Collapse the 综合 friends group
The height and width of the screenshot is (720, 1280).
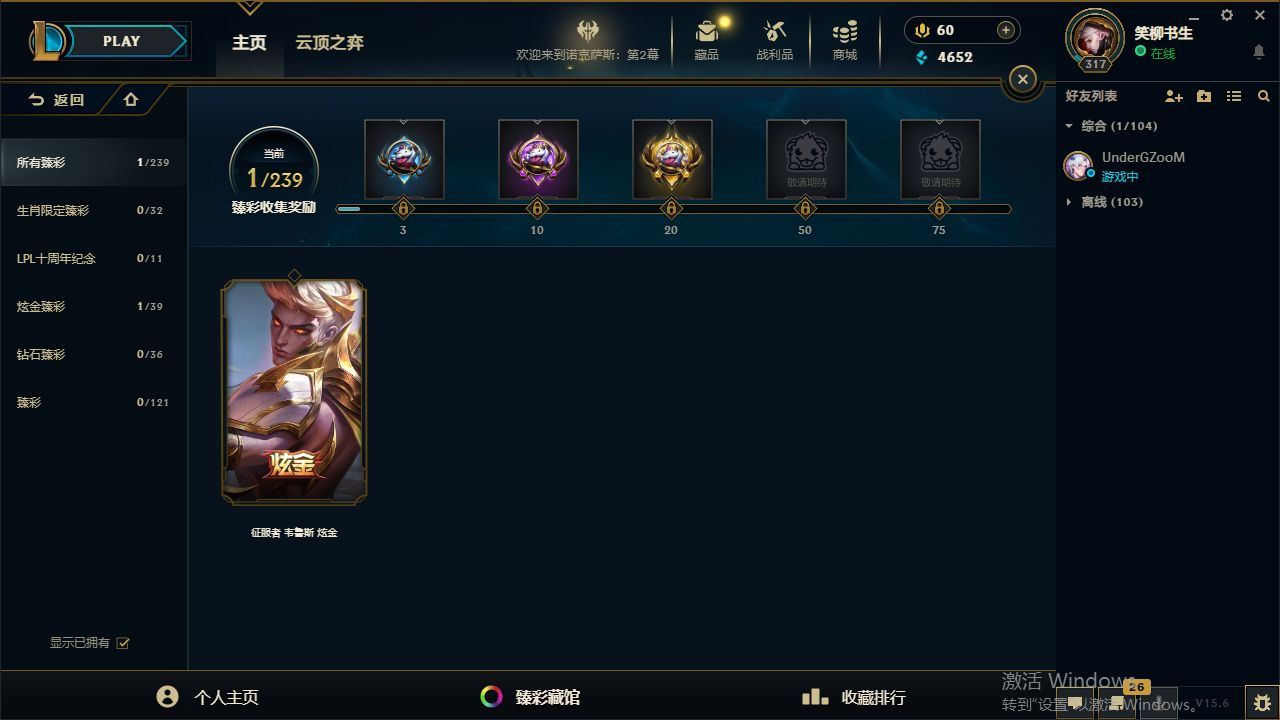(1069, 126)
